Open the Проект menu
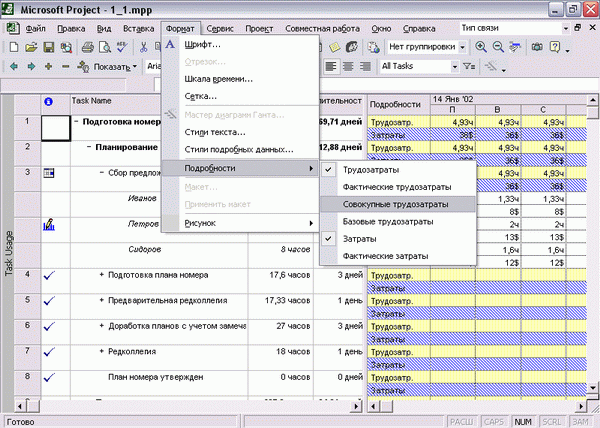Viewport: 600px width, 428px height. 259,28
